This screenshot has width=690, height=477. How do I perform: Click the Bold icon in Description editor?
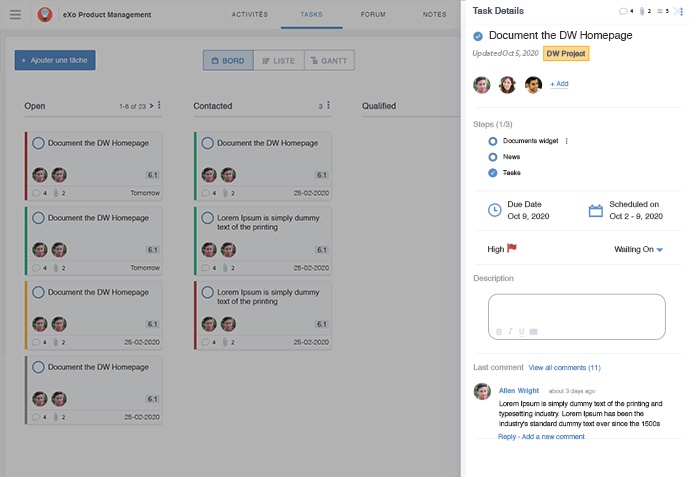coord(499,331)
